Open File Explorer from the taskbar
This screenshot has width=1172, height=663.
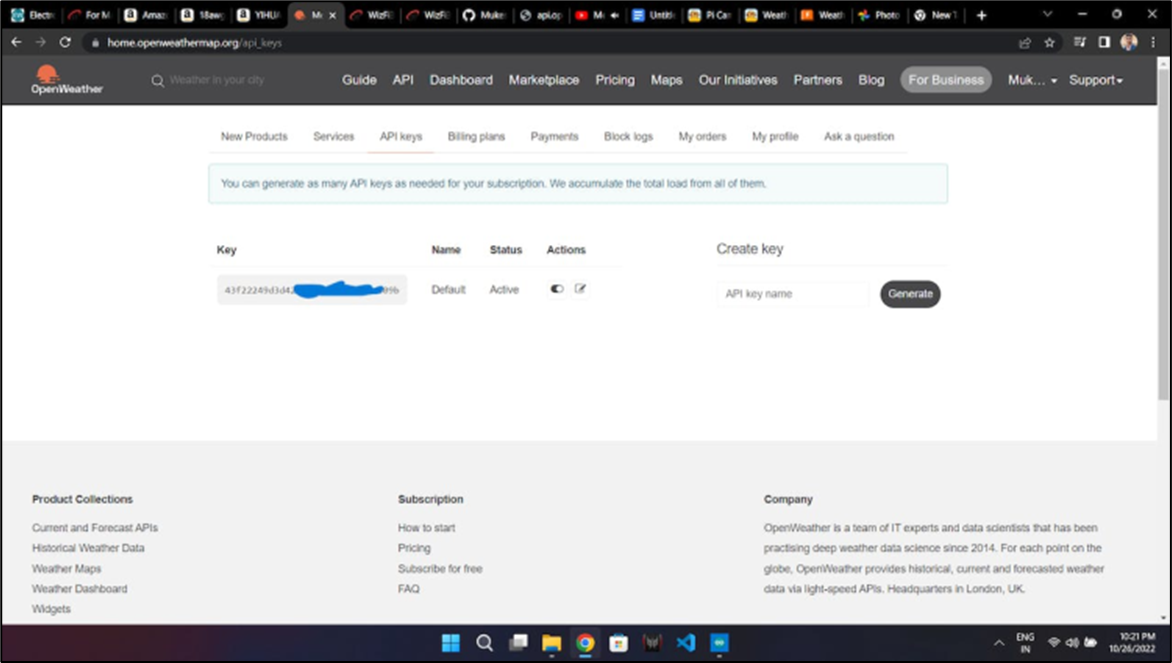tap(552, 643)
